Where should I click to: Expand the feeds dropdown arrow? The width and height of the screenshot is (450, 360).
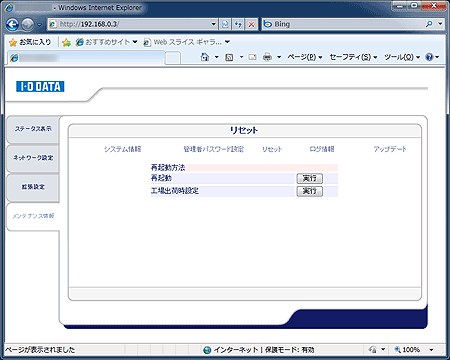[x=241, y=57]
